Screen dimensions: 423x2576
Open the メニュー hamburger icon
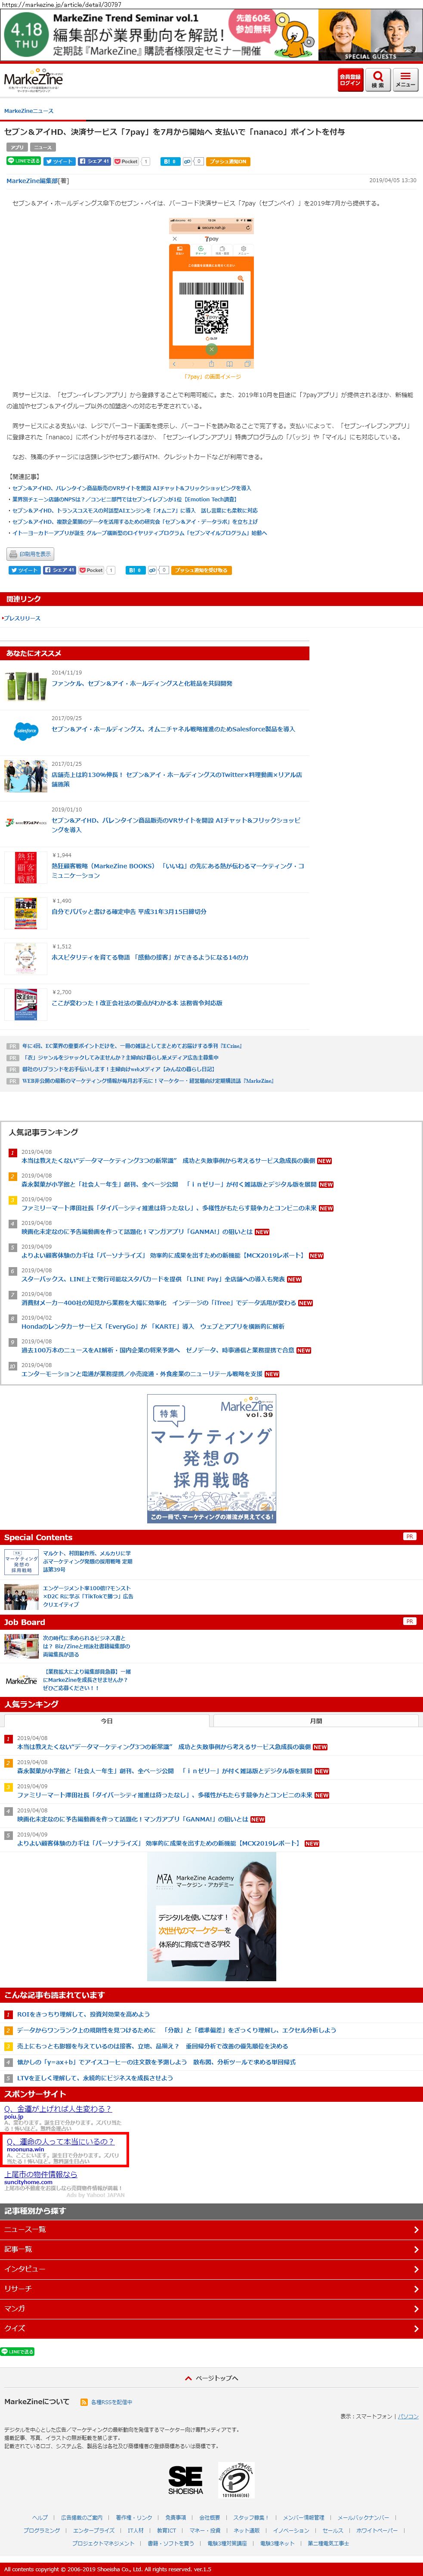[405, 80]
